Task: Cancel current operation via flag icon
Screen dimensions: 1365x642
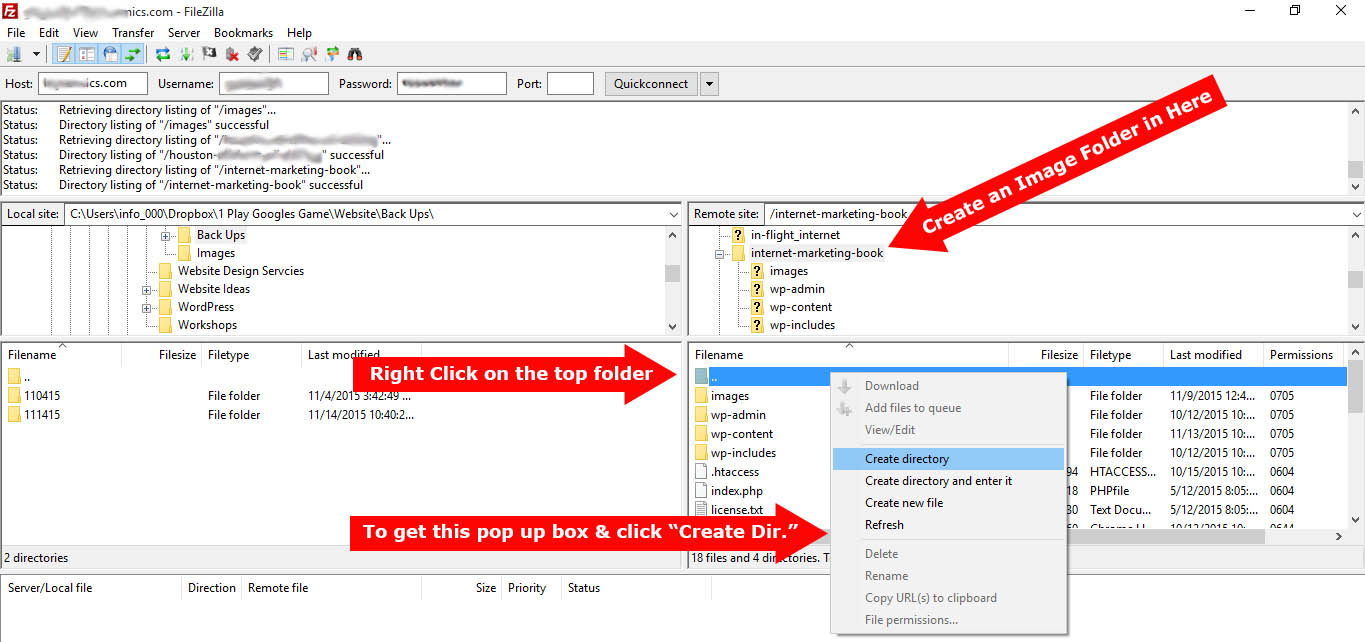Action: 209,54
